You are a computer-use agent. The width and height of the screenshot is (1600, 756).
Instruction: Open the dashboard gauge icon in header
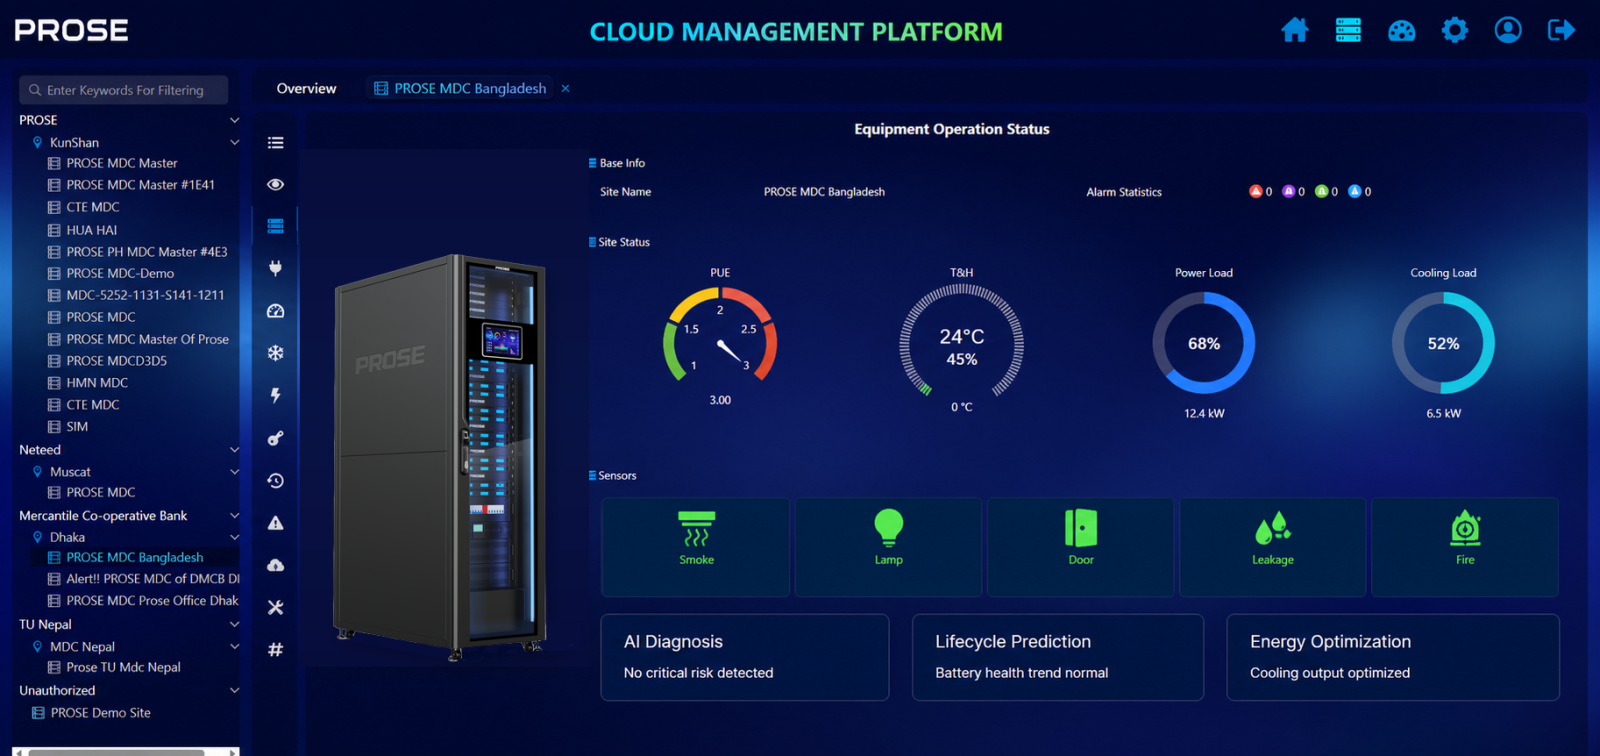(x=1402, y=30)
